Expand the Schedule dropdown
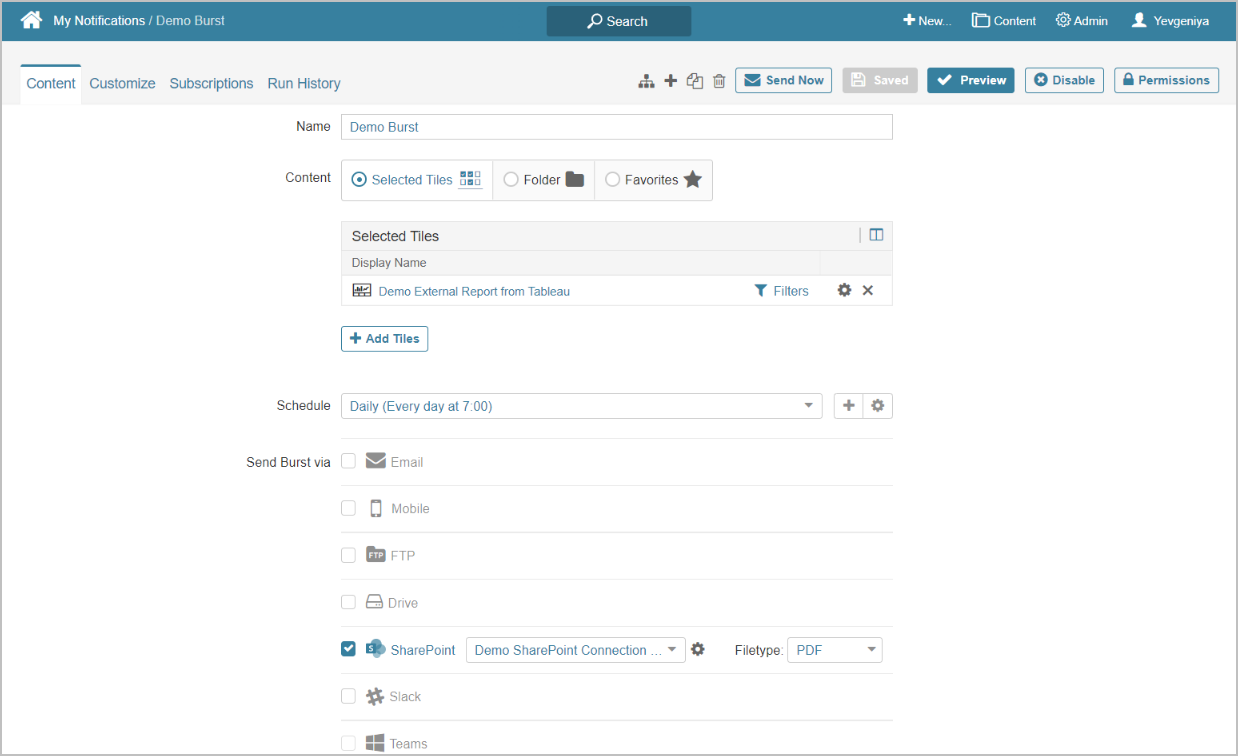The width and height of the screenshot is (1238, 756). tap(581, 406)
